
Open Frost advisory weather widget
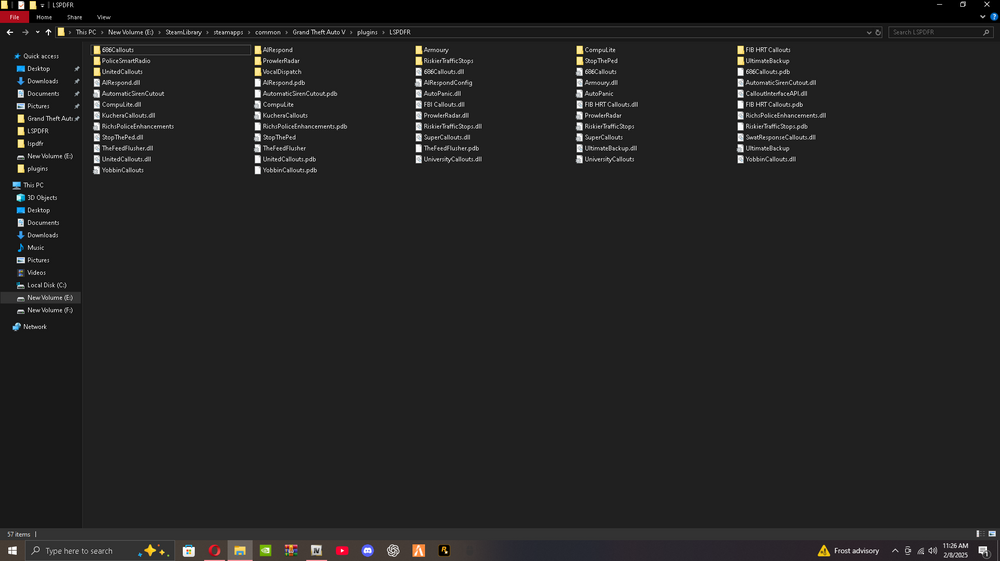pyautogui.click(x=849, y=551)
